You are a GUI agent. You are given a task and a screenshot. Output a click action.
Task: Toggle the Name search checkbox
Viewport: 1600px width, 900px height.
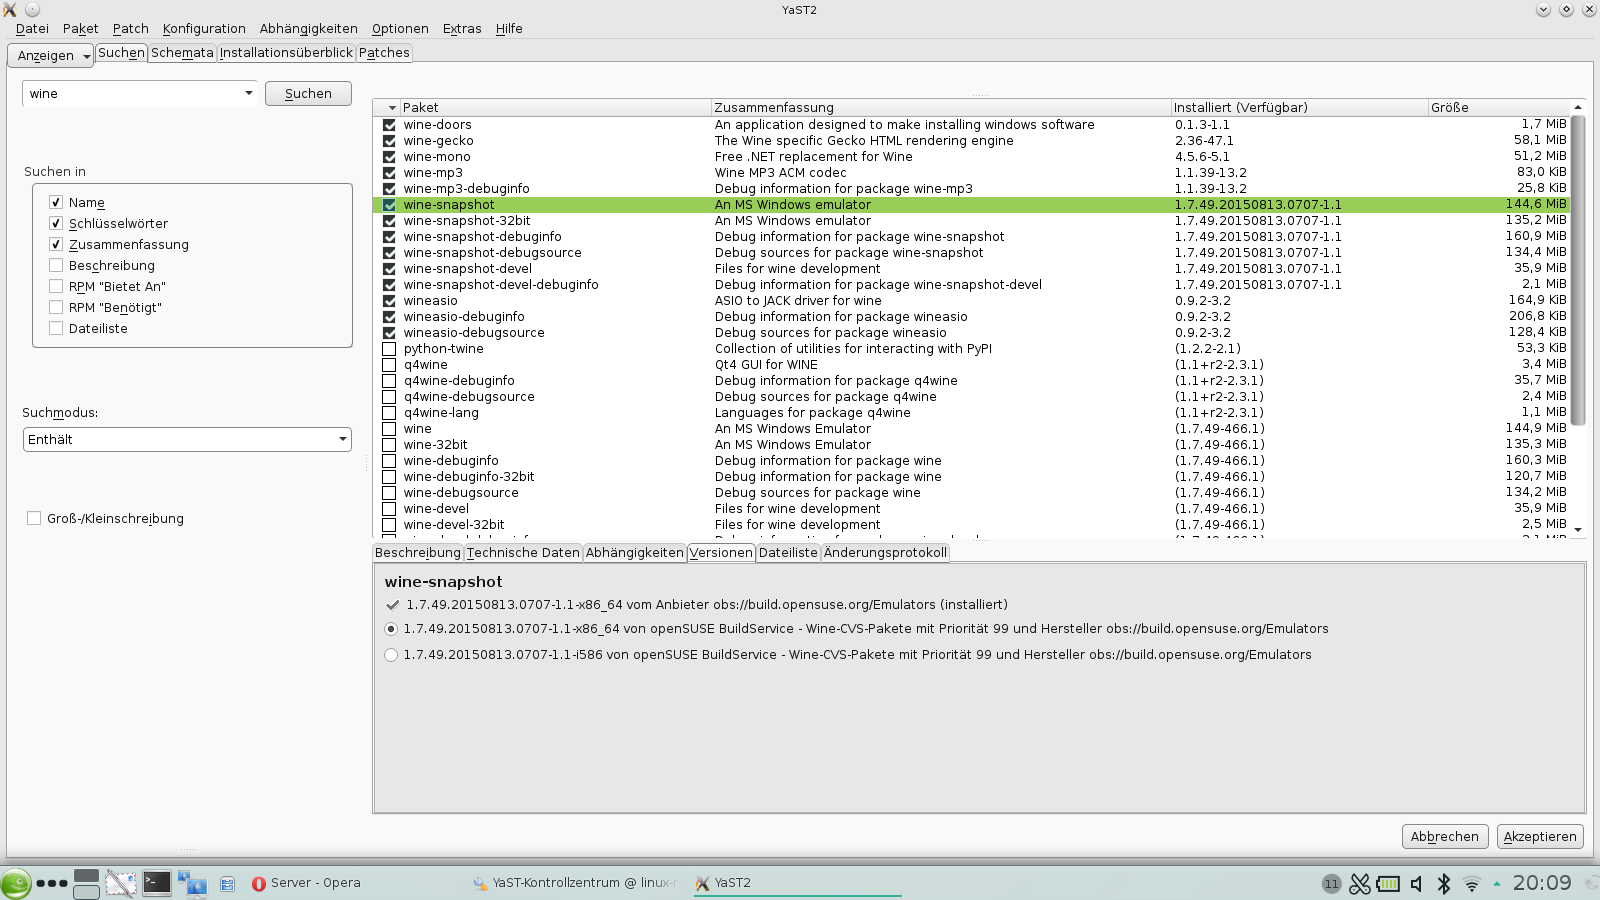(56, 202)
